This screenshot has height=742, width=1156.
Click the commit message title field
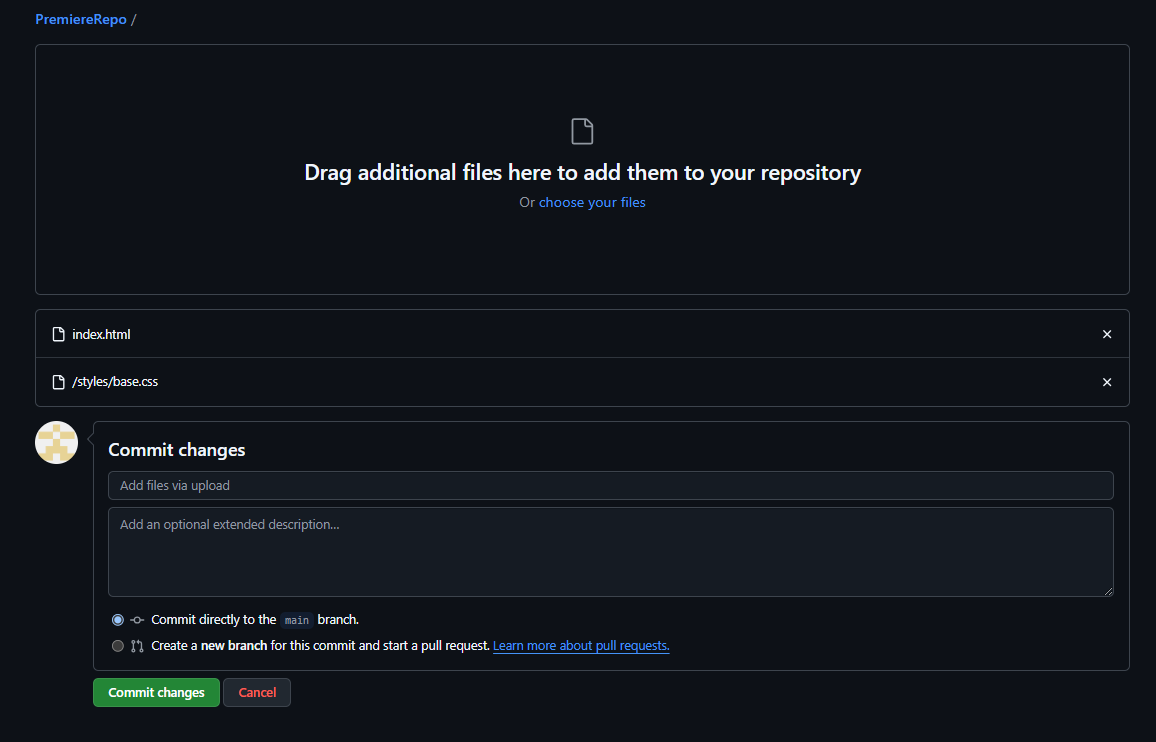[x=610, y=485]
